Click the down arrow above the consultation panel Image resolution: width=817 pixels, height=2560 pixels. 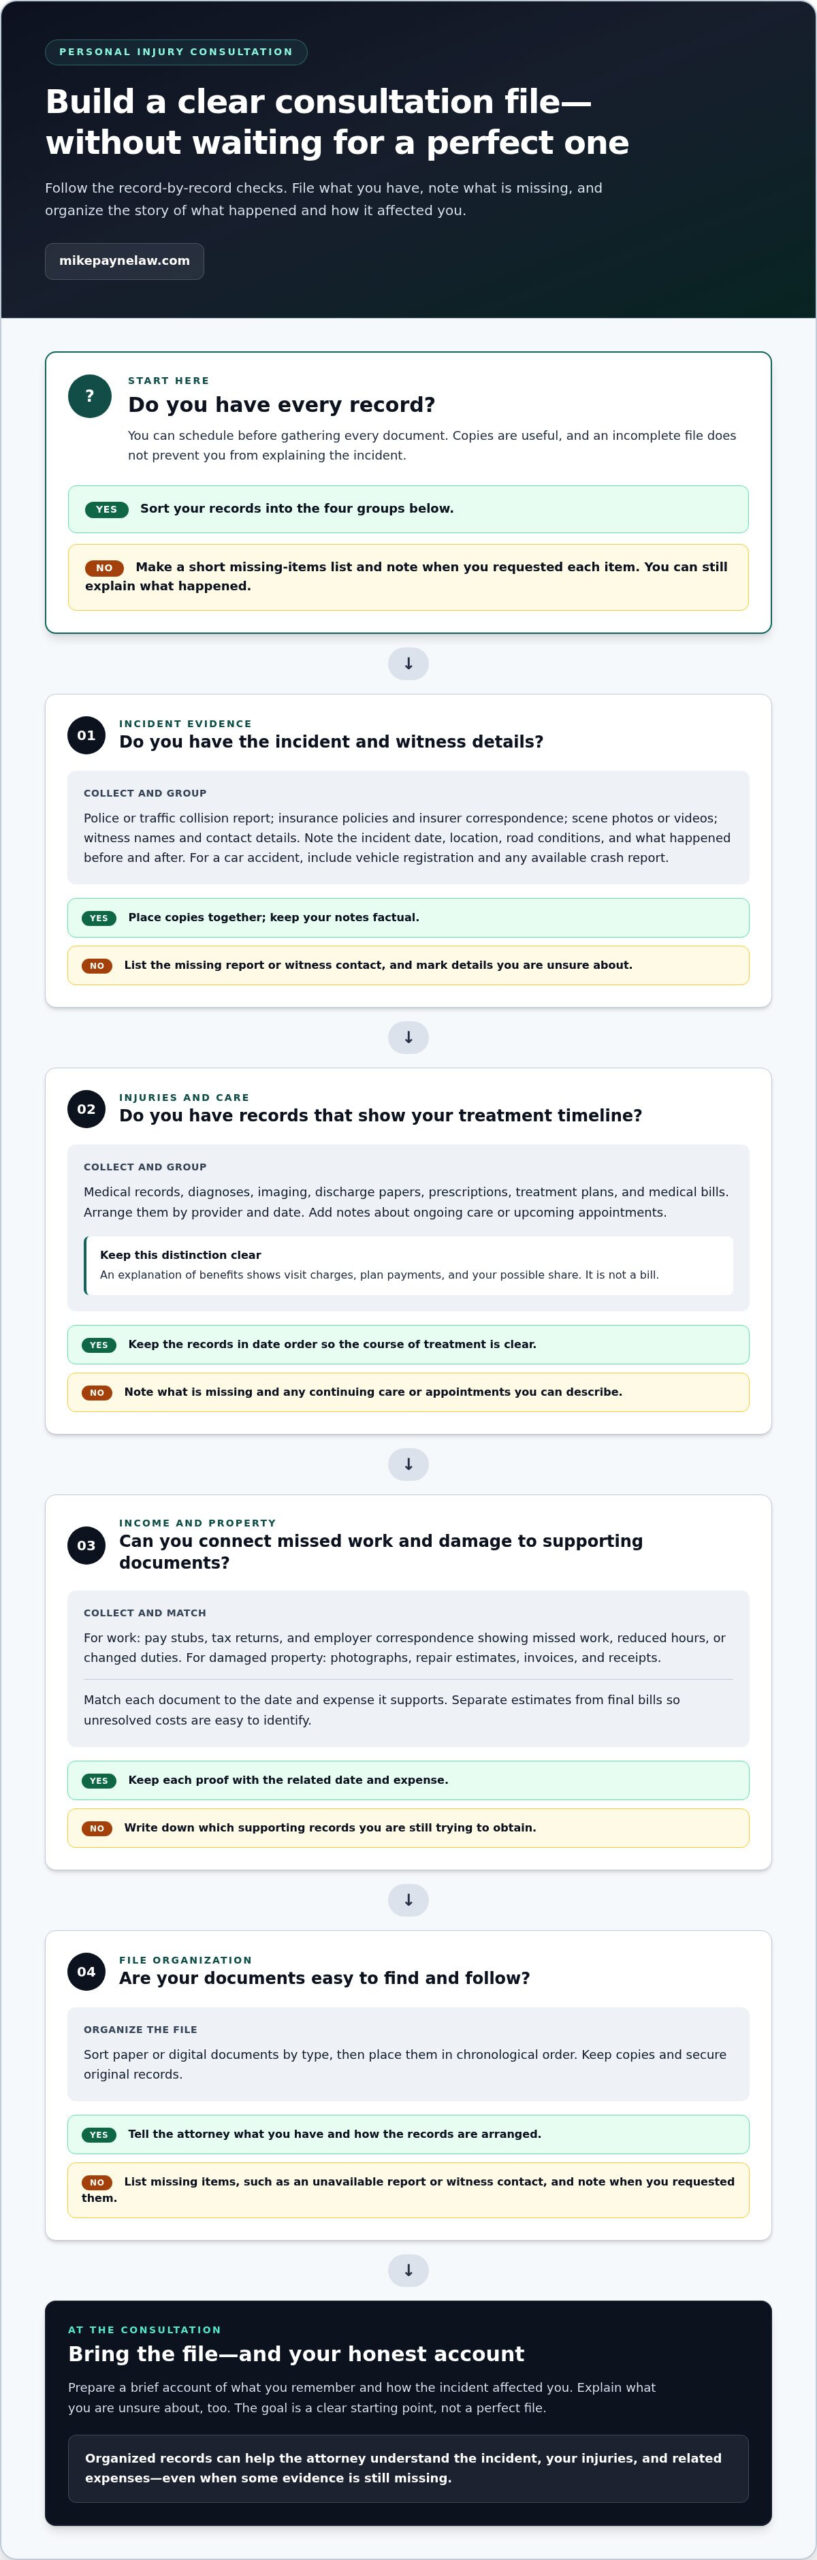click(408, 2270)
